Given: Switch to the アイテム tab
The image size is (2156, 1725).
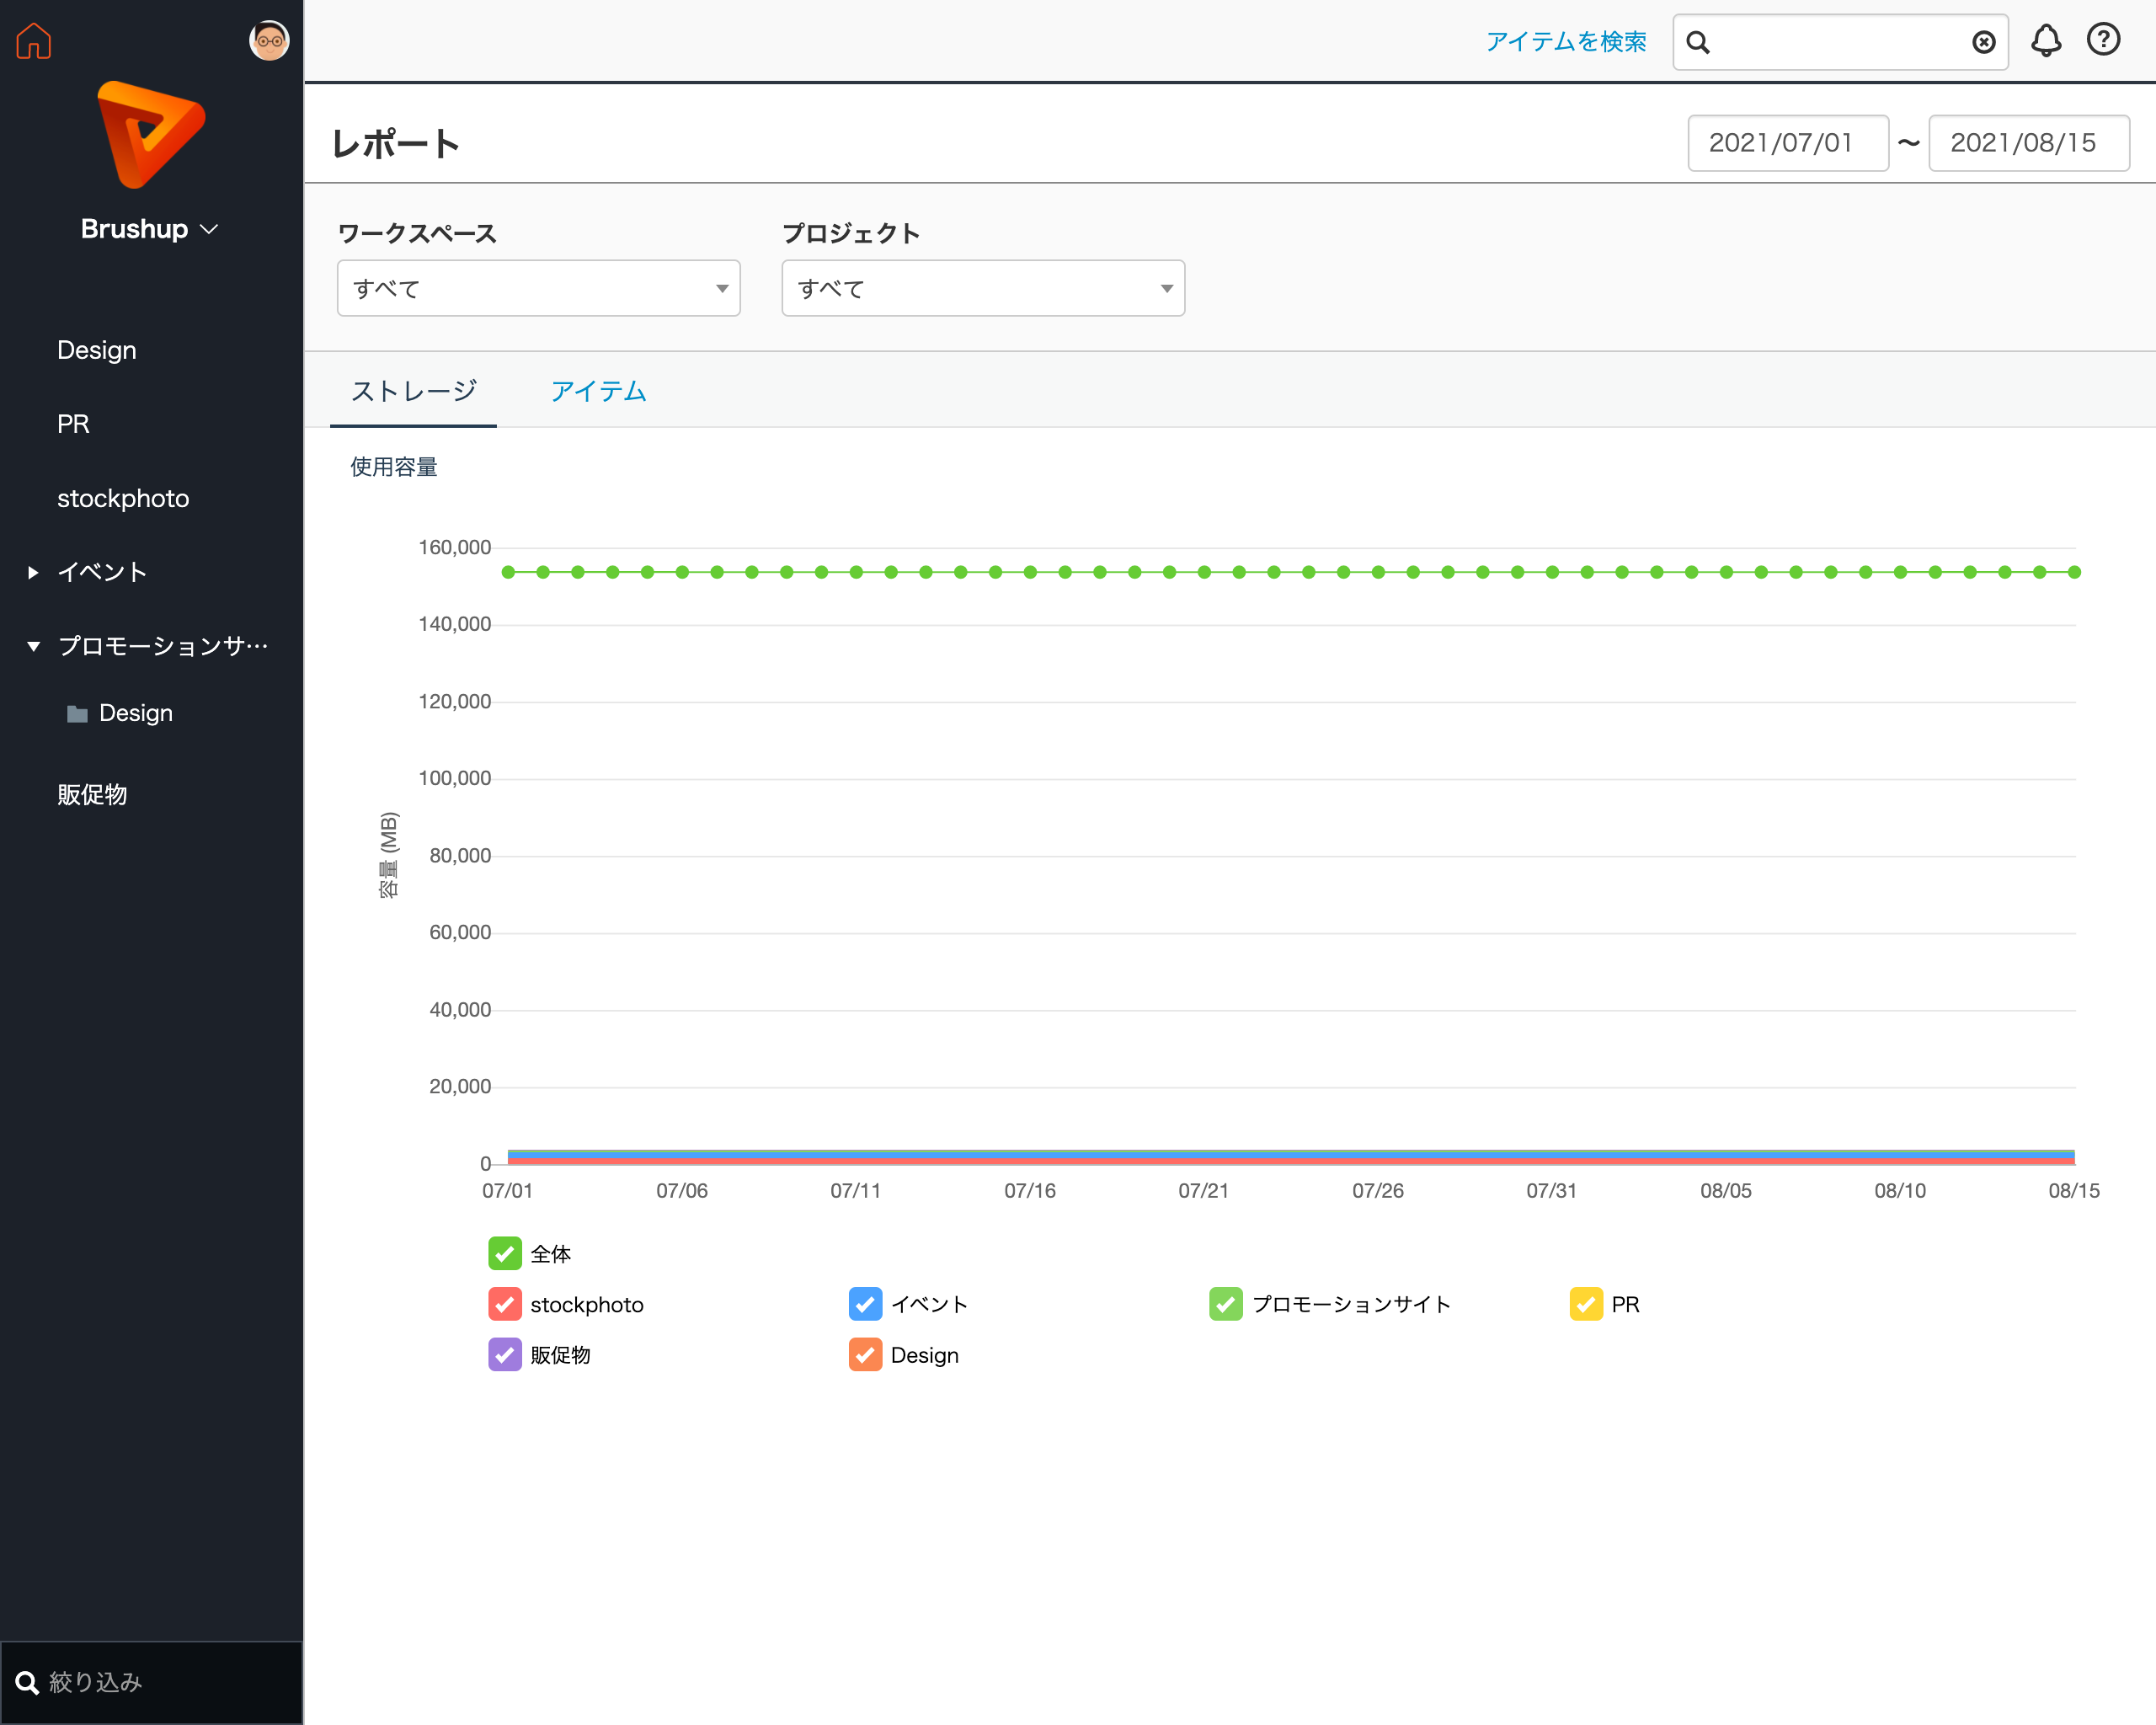Looking at the screenshot, I should pyautogui.click(x=598, y=391).
